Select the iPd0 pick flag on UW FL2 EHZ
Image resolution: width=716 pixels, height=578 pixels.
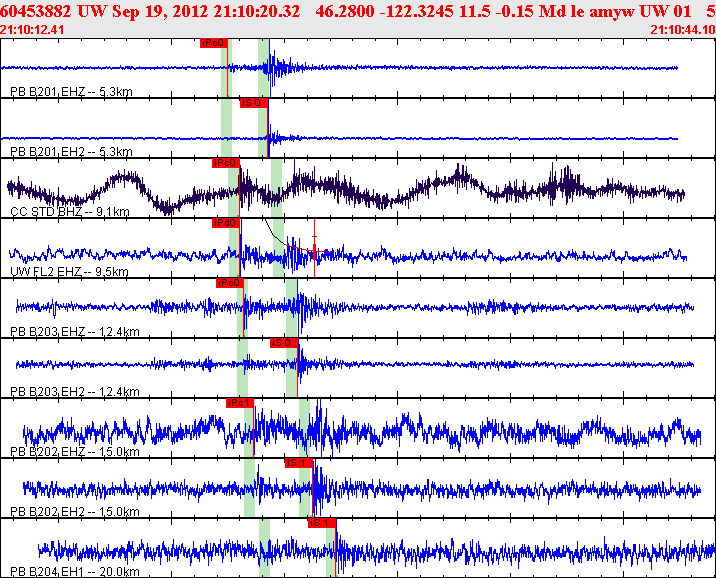tap(225, 223)
